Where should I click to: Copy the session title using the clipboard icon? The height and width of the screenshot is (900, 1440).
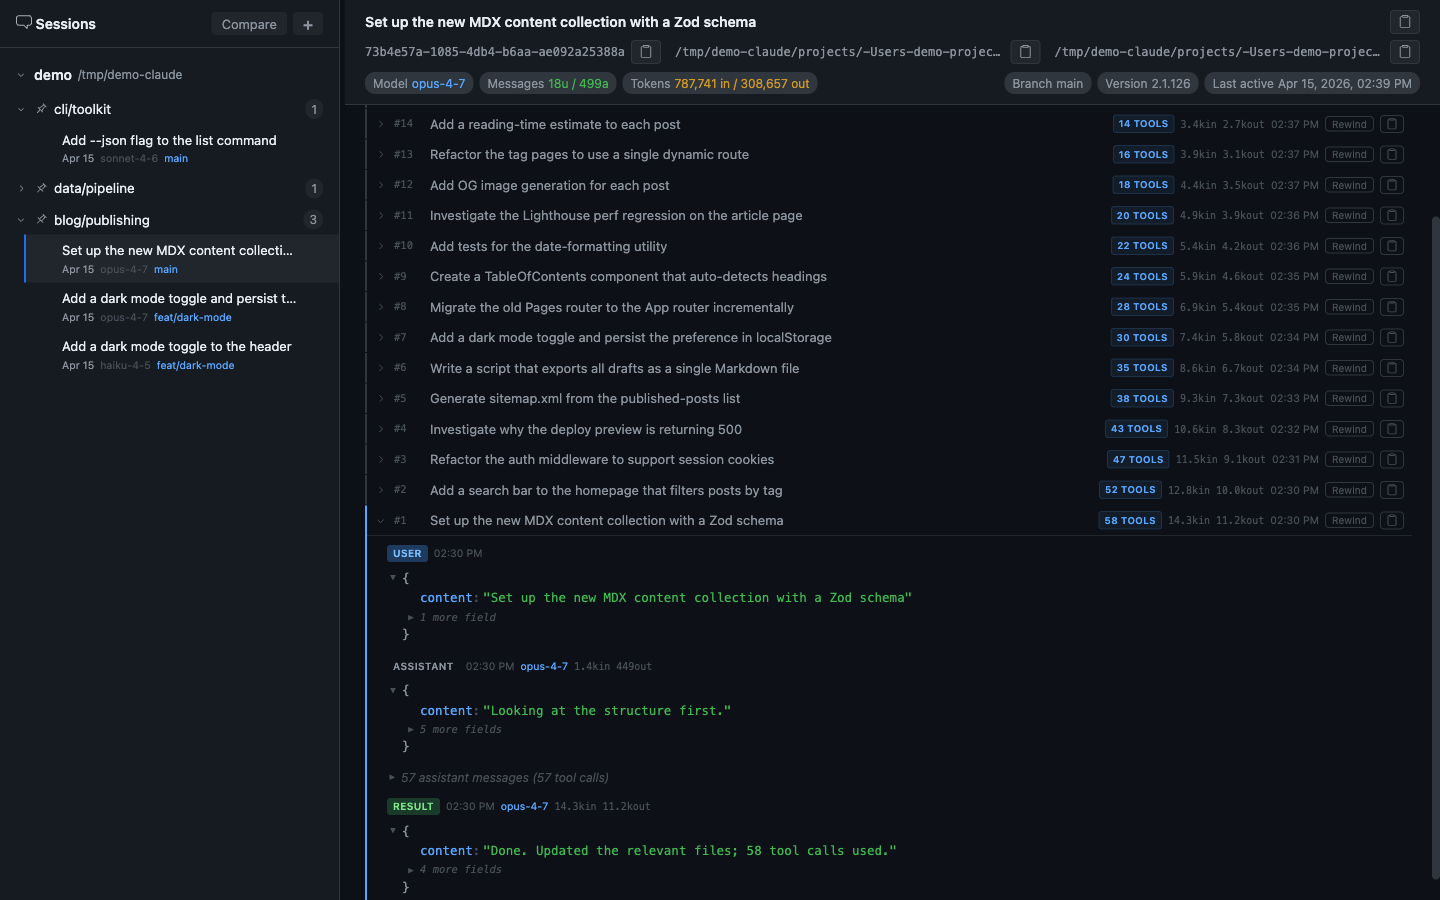pos(1404,22)
